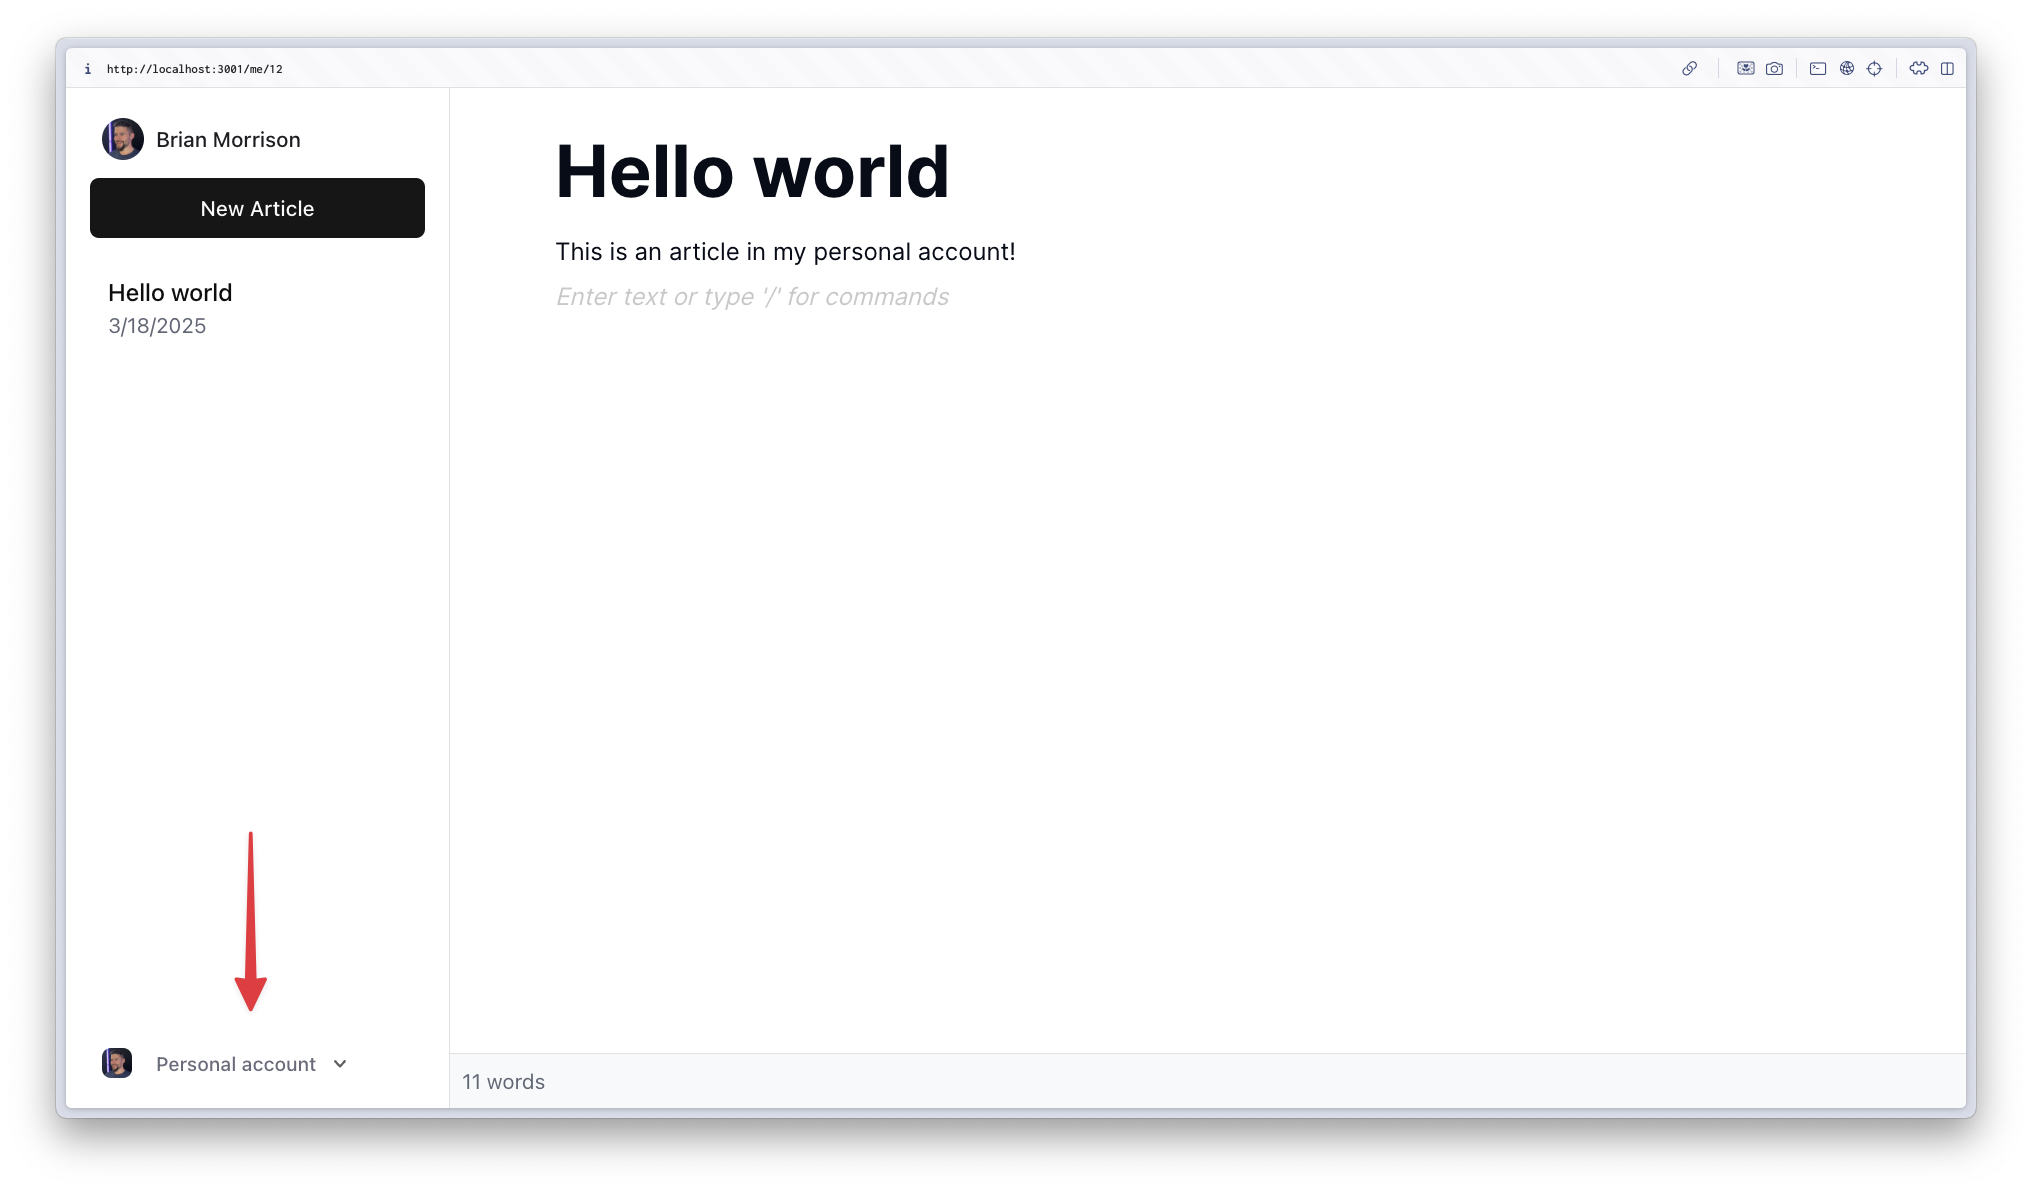Viewport: 2032px width, 1192px height.
Task: Click the screen recording download icon
Action: 1745,69
